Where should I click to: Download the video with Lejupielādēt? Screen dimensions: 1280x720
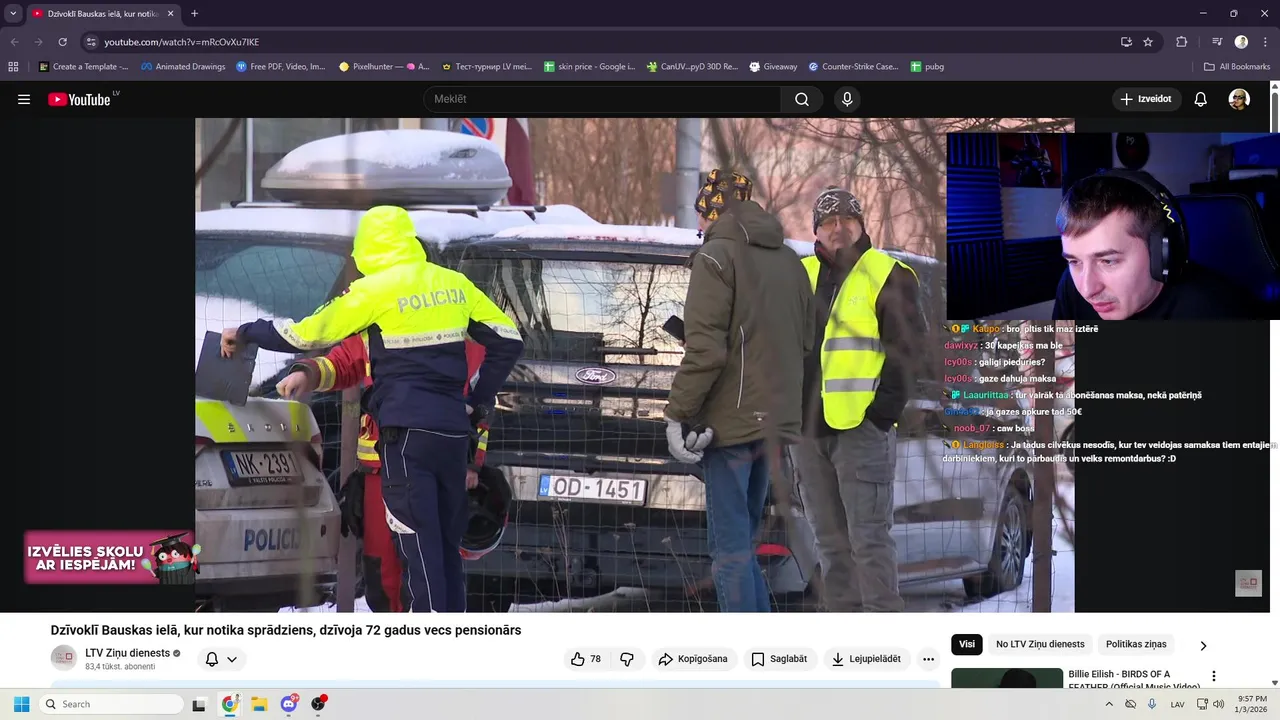tap(866, 659)
